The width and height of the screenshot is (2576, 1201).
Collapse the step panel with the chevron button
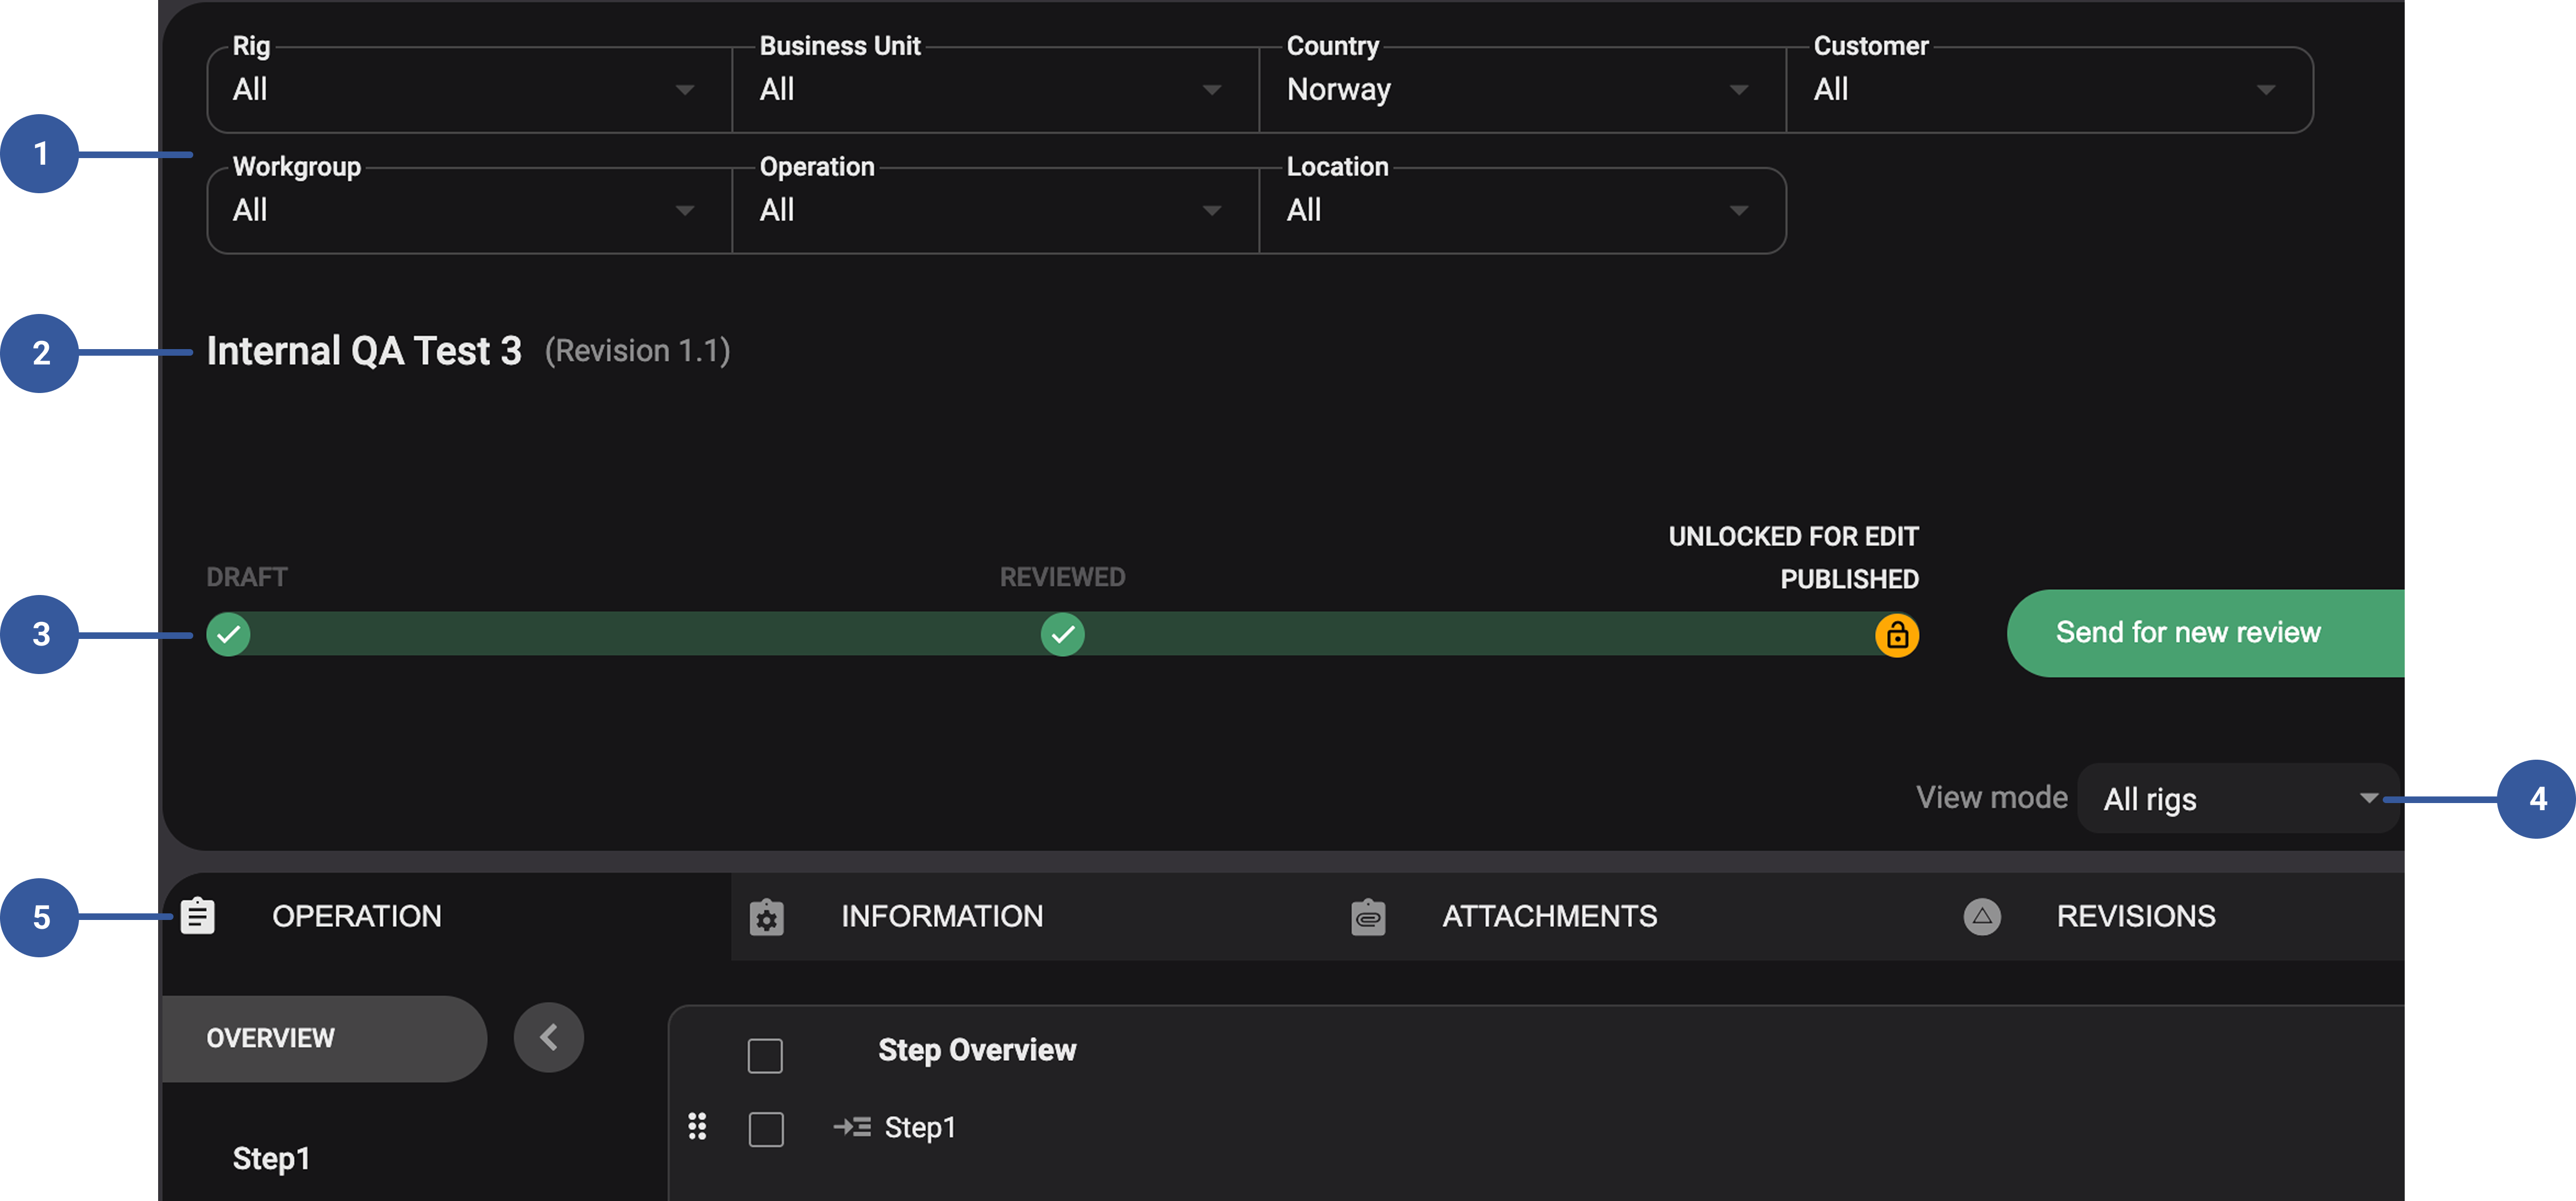[x=548, y=1037]
